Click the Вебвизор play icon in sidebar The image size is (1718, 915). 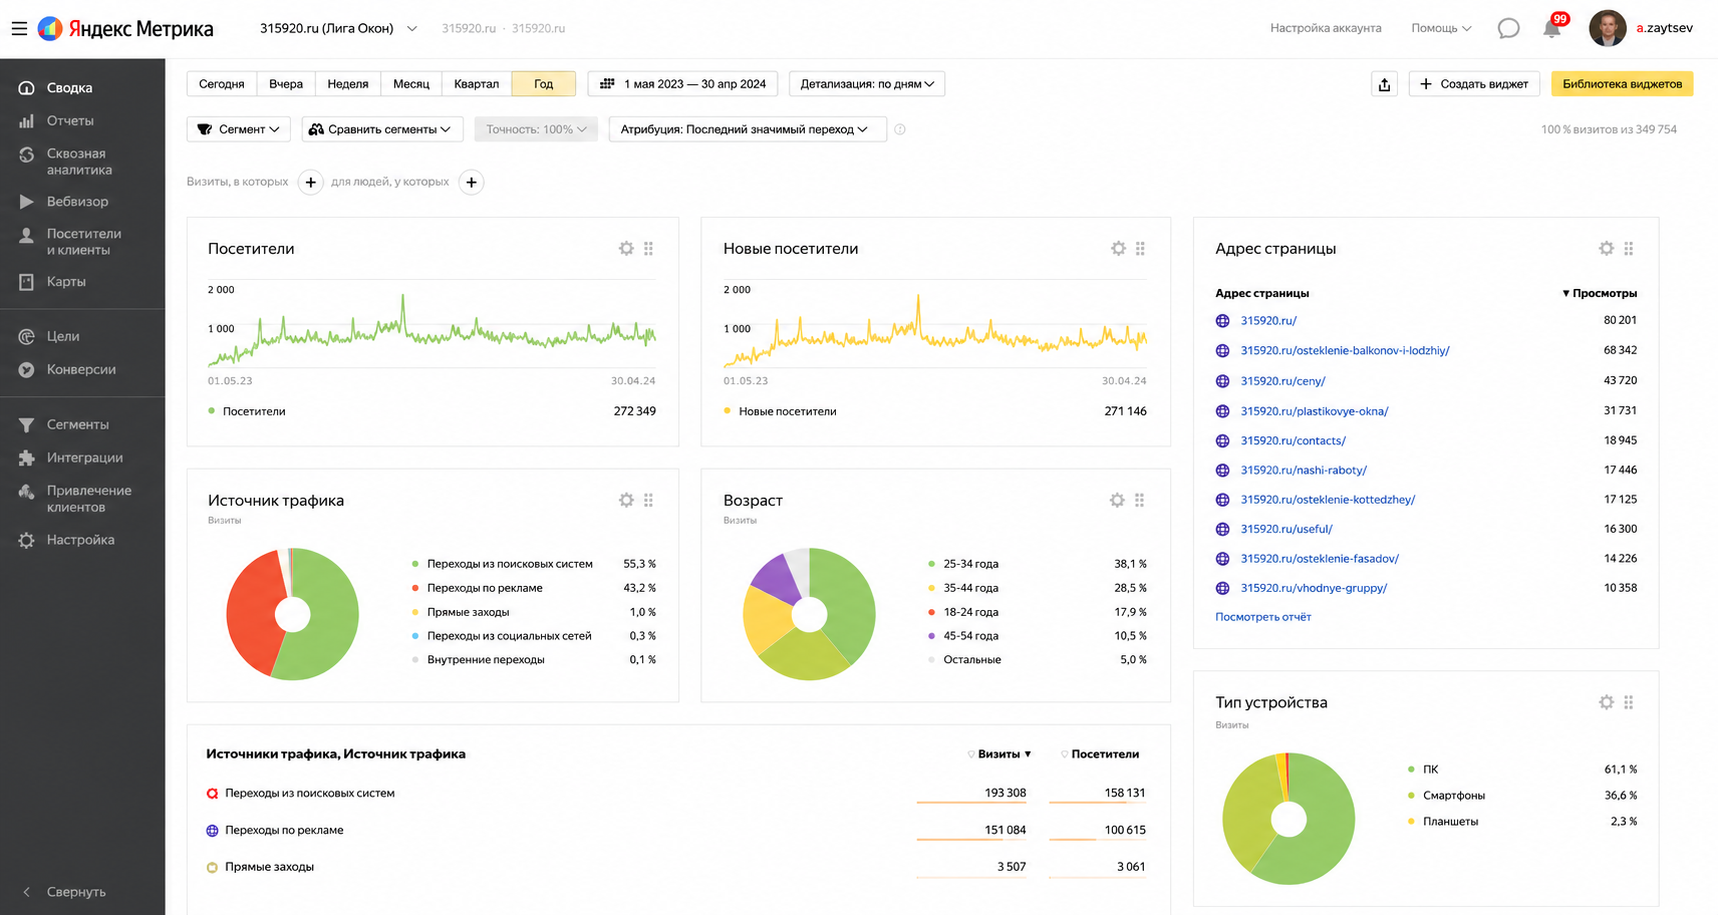(26, 202)
